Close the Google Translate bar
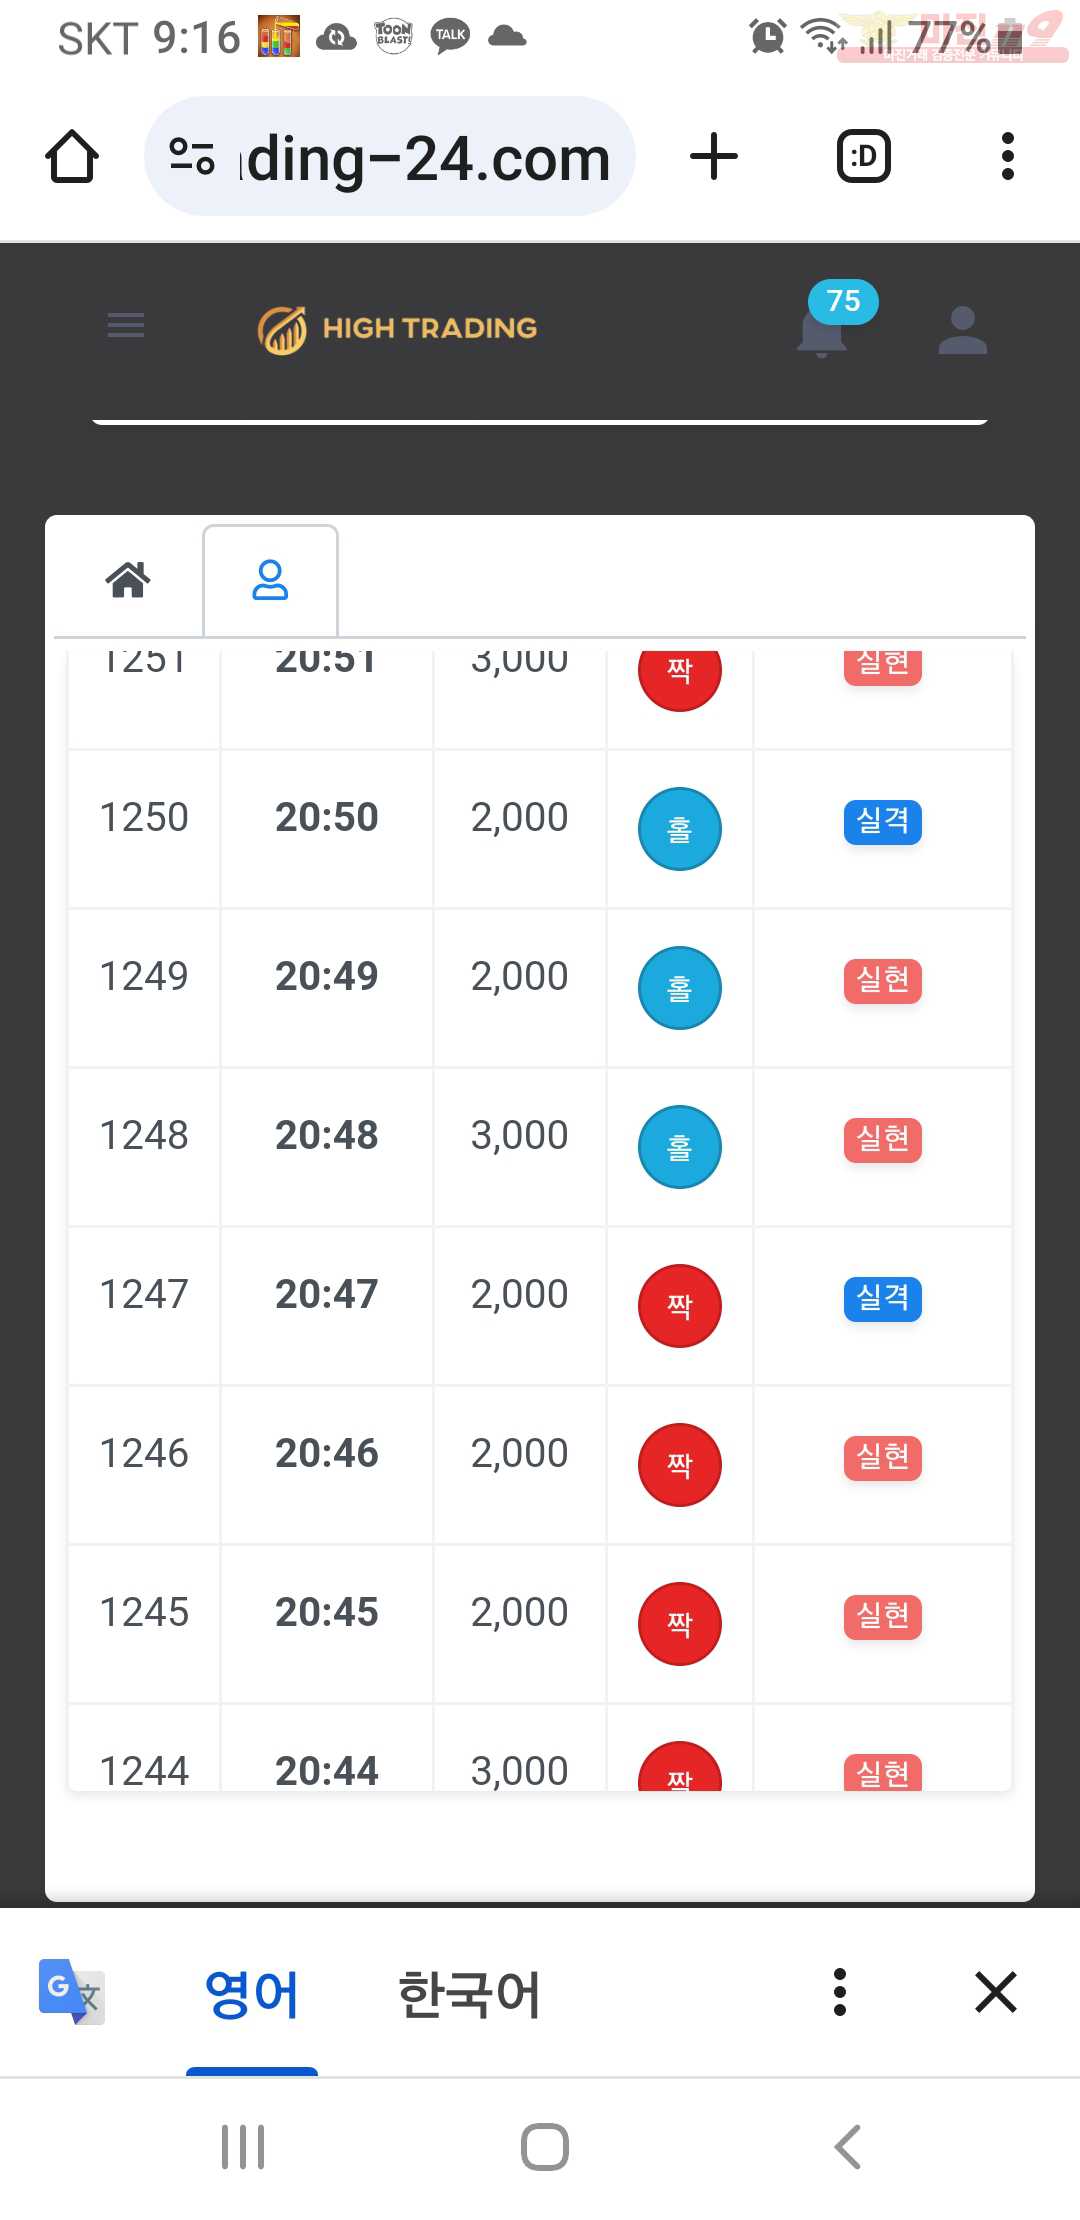Image resolution: width=1080 pixels, height=2220 pixels. tap(996, 1992)
